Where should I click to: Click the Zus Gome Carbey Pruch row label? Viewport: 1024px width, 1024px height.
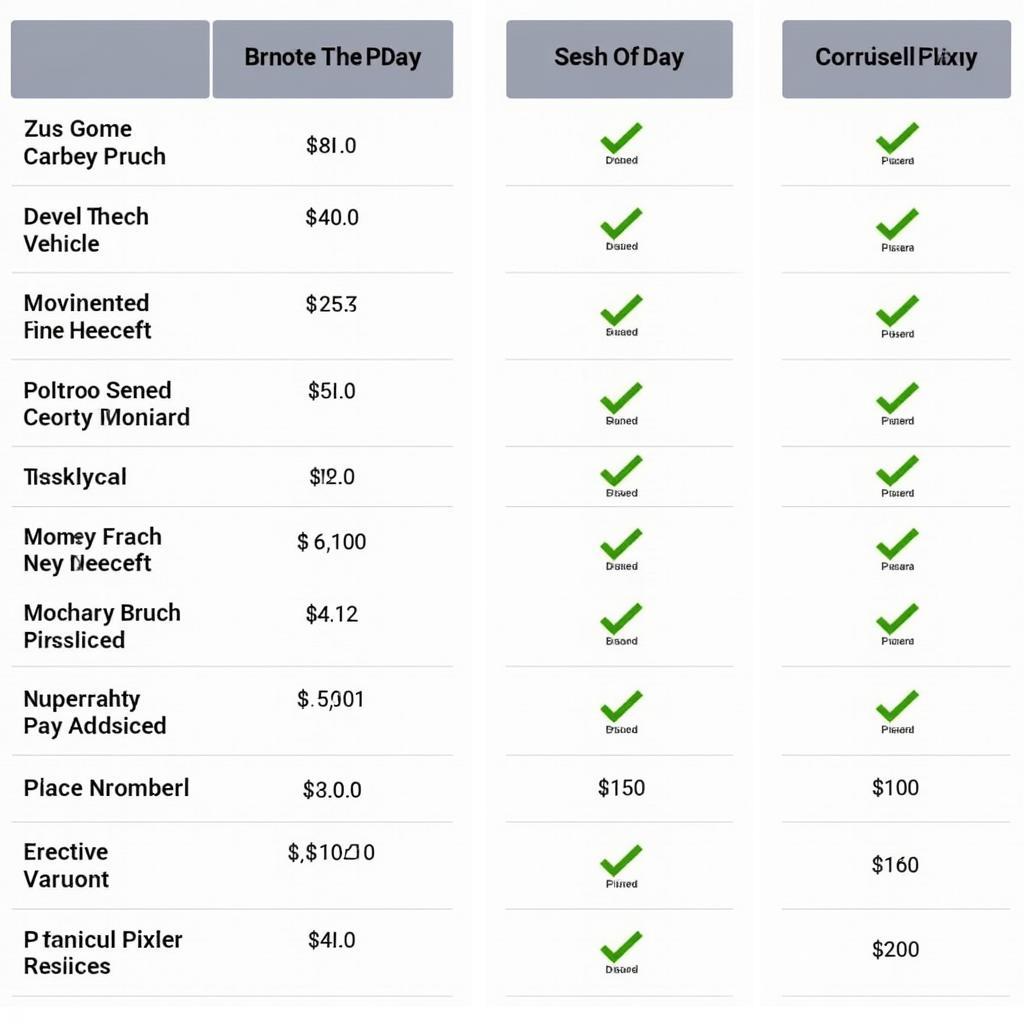coord(94,143)
